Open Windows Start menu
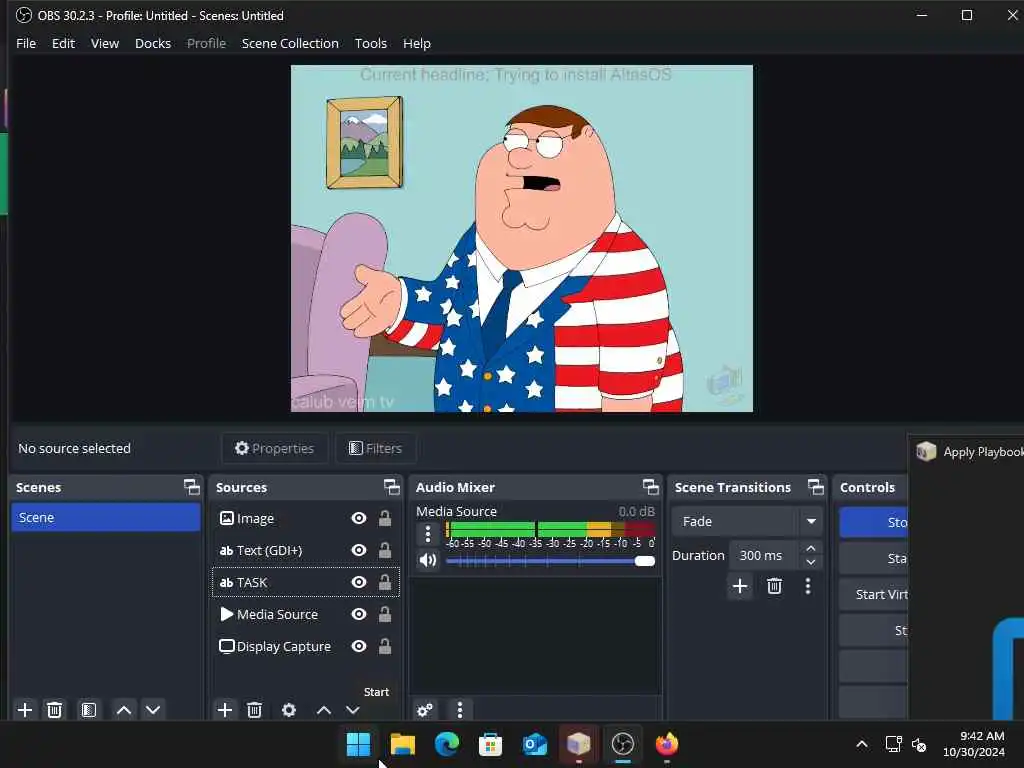Image resolution: width=1024 pixels, height=768 pixels. [358, 744]
